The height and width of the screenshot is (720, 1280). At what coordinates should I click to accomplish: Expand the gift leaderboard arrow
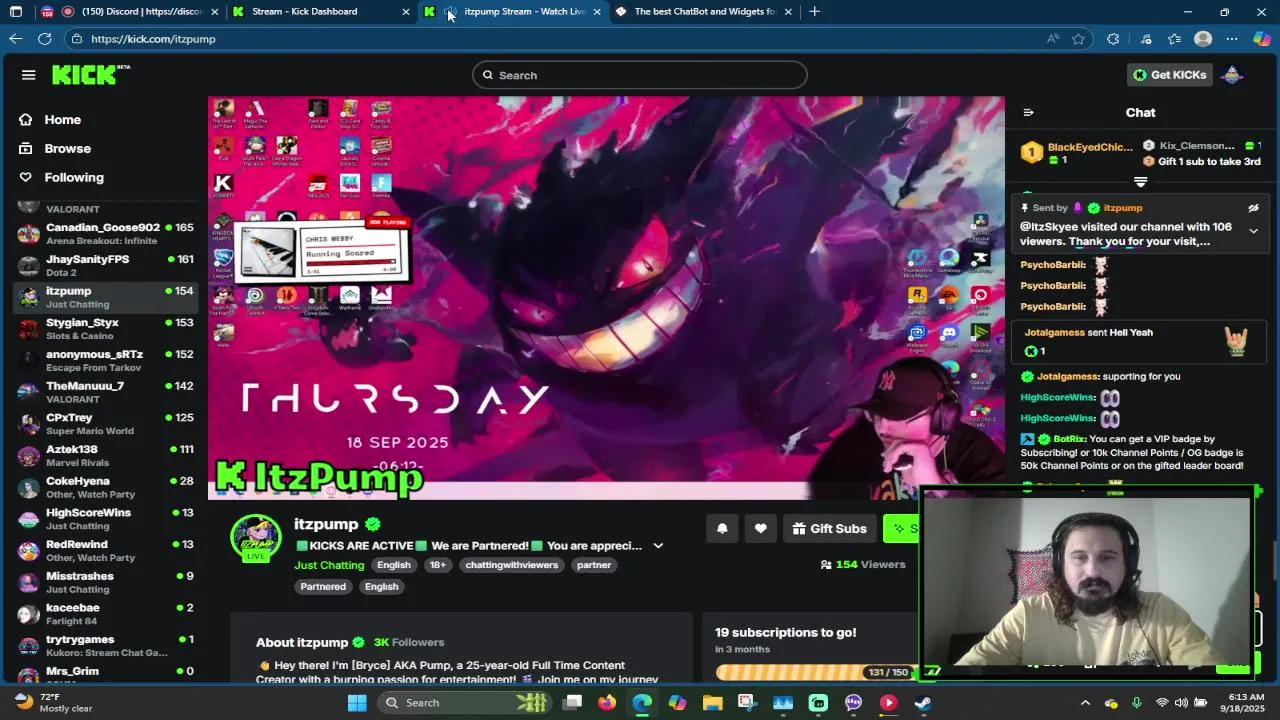pos(1140,182)
